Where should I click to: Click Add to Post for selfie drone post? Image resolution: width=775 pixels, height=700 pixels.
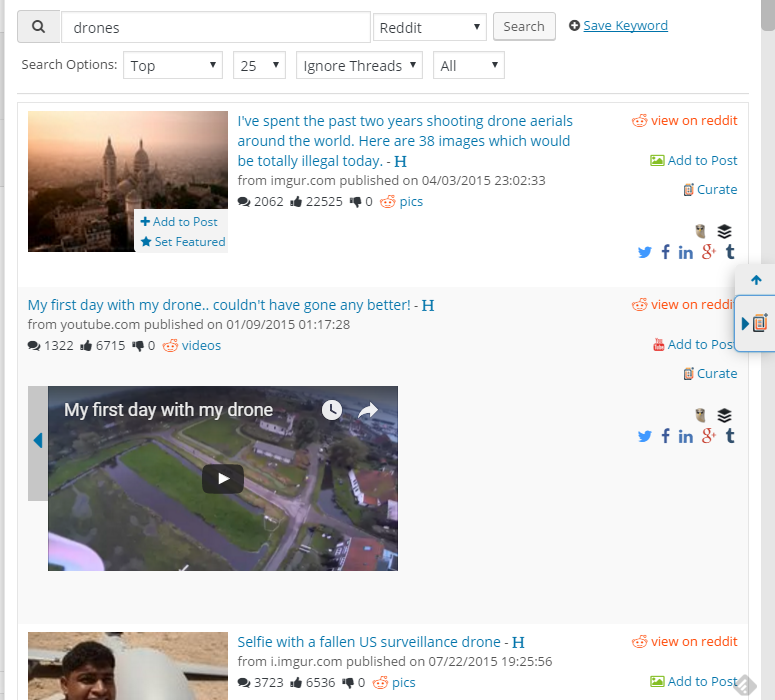[693, 681]
